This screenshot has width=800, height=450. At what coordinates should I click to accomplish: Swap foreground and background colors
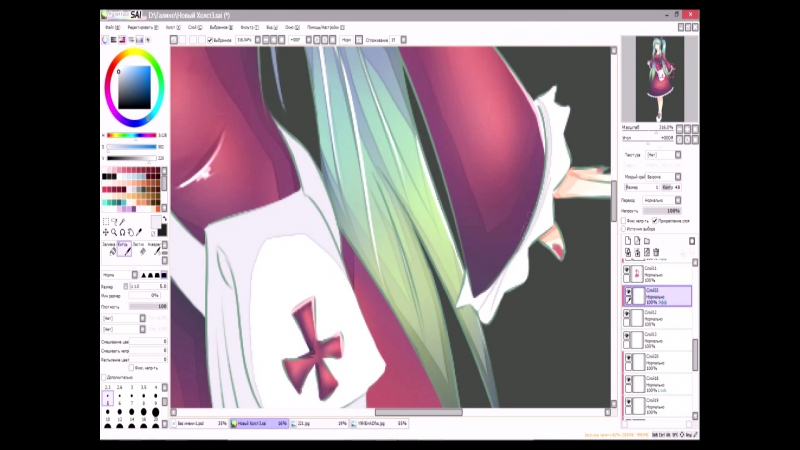pos(164,219)
